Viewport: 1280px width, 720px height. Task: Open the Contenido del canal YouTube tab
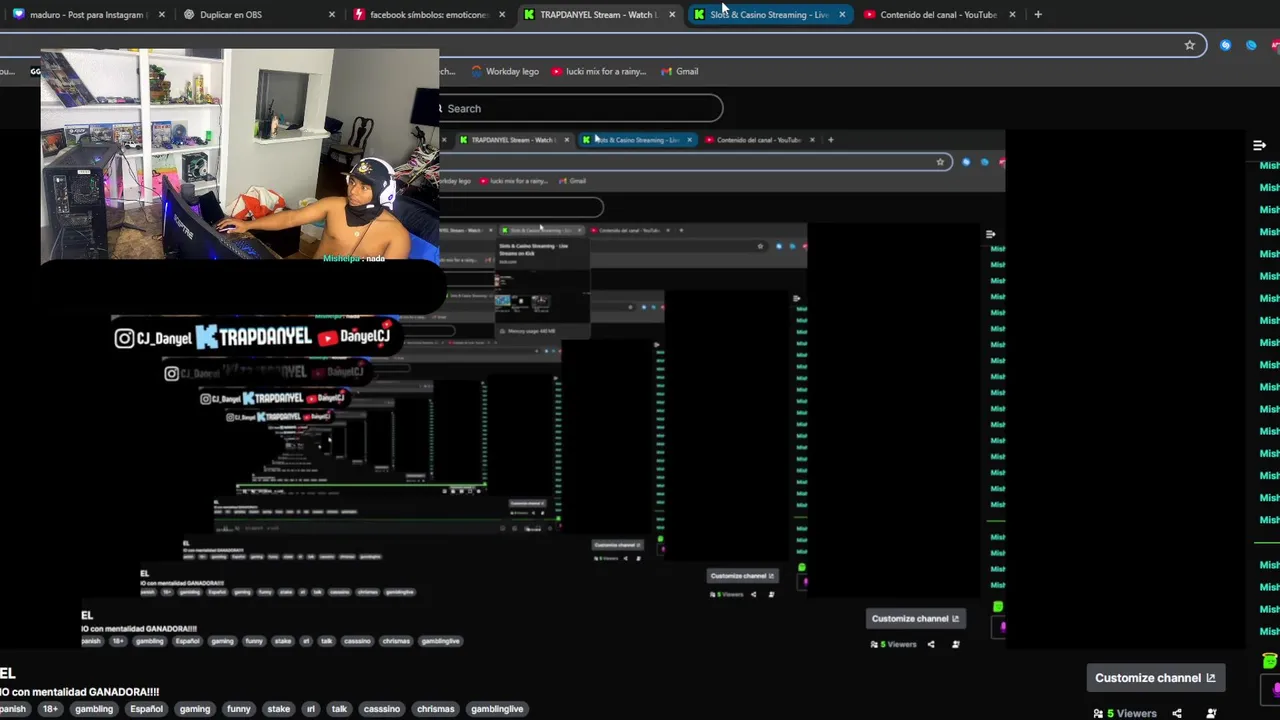[938, 15]
